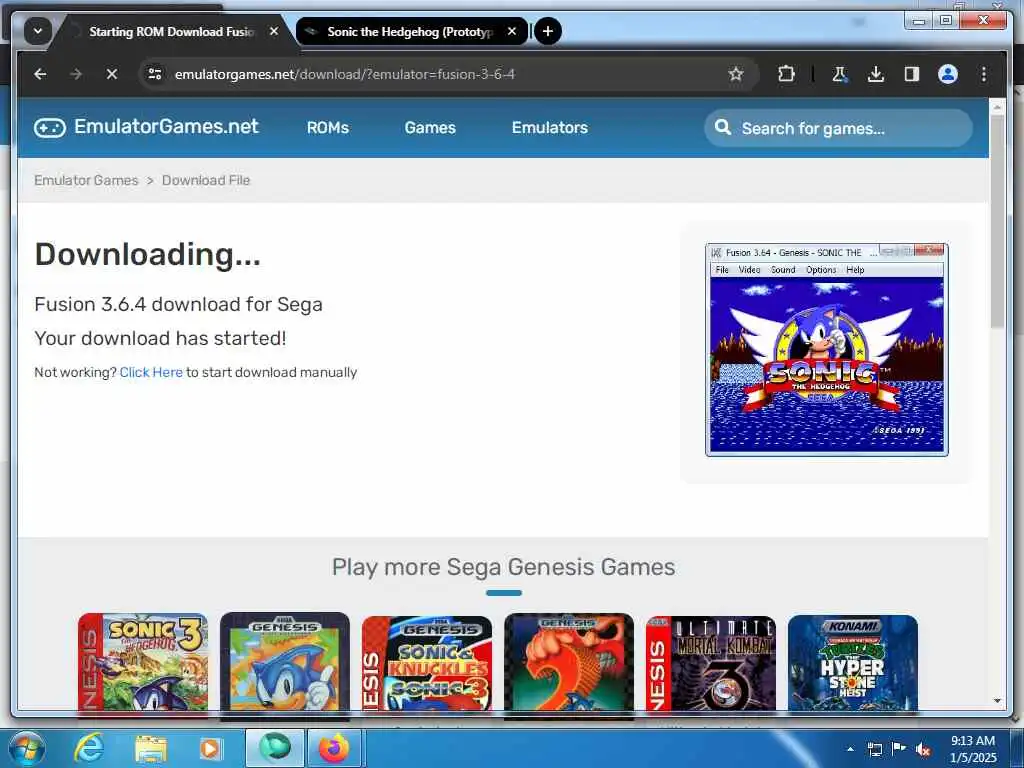This screenshot has width=1024, height=768.
Task: Follow the Emulator Games breadcrumb link
Action: tap(86, 180)
